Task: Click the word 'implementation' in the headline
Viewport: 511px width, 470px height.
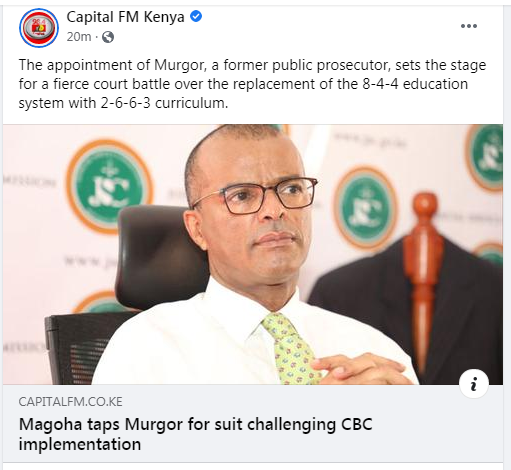Action: 80,444
